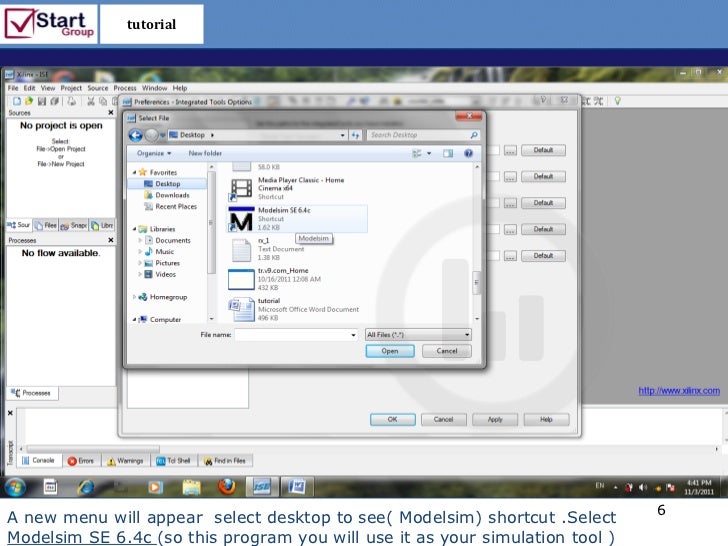The width and height of the screenshot is (728, 546).
Task: Click the Save icon in ISE toolbar
Action: 42,101
